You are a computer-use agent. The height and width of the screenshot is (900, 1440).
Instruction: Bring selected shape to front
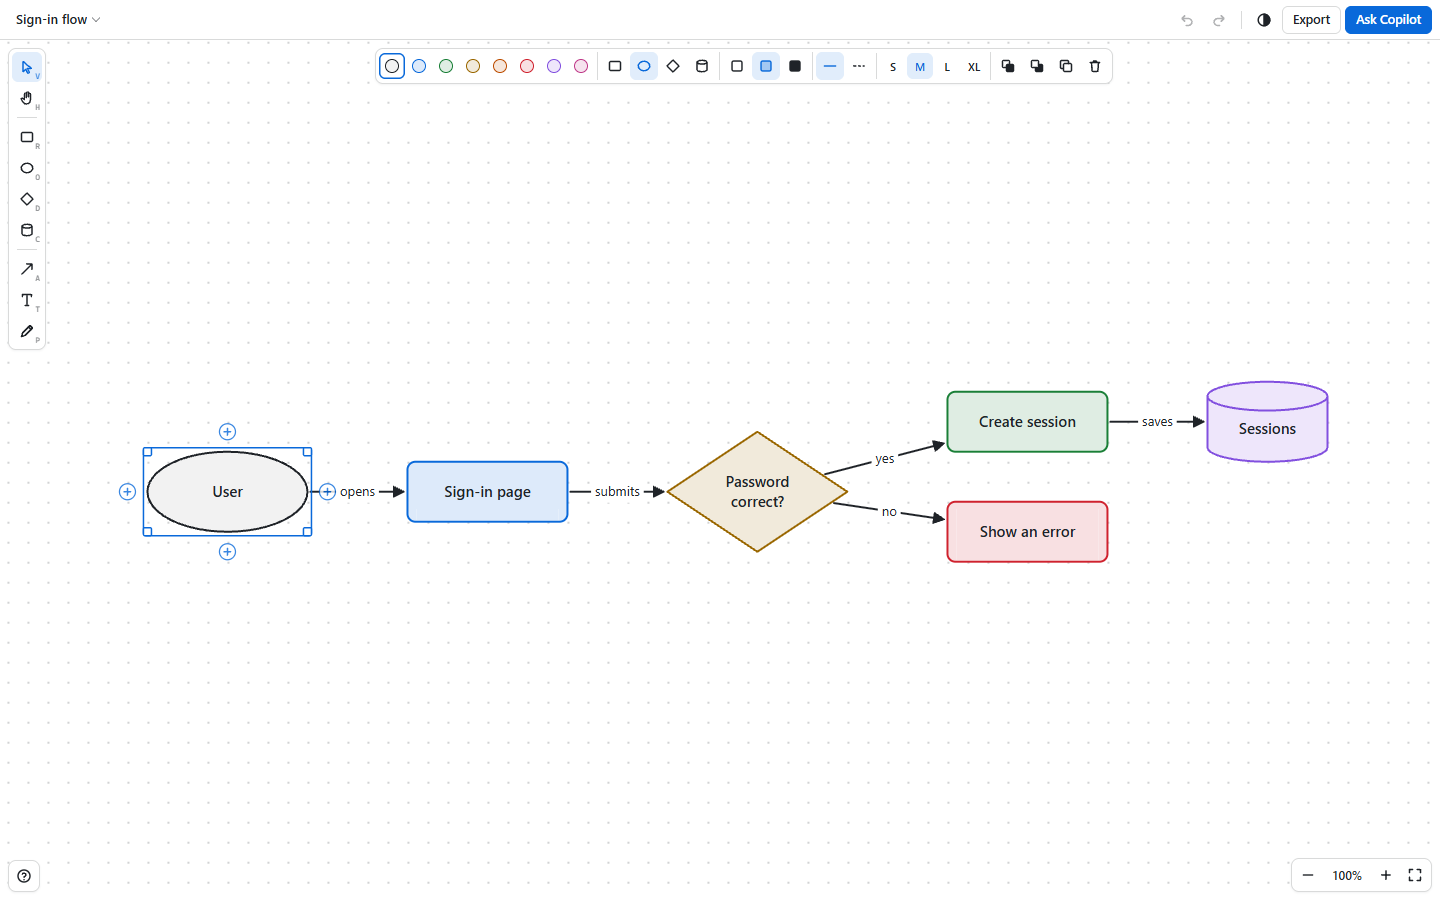coord(1008,66)
